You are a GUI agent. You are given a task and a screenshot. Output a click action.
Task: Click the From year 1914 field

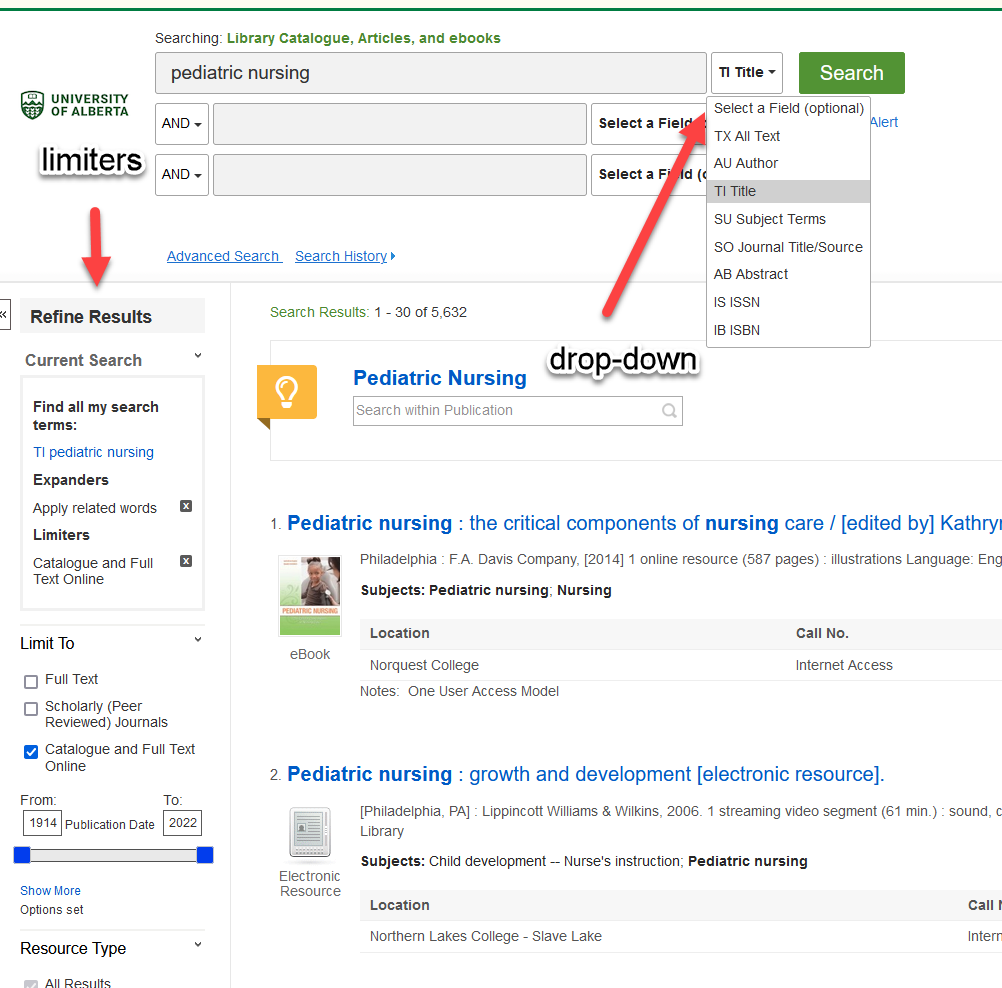43,823
